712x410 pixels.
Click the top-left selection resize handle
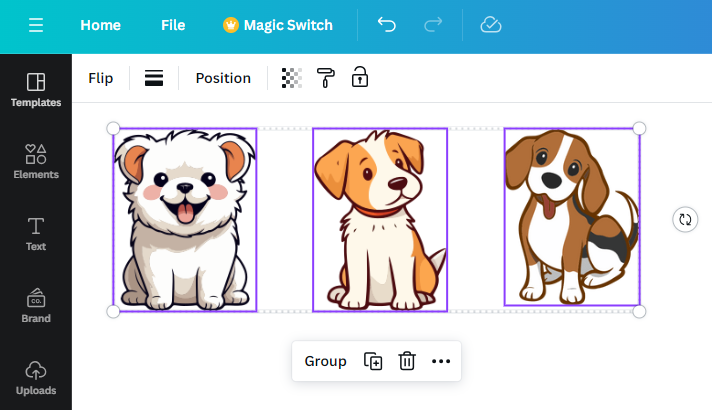113,128
